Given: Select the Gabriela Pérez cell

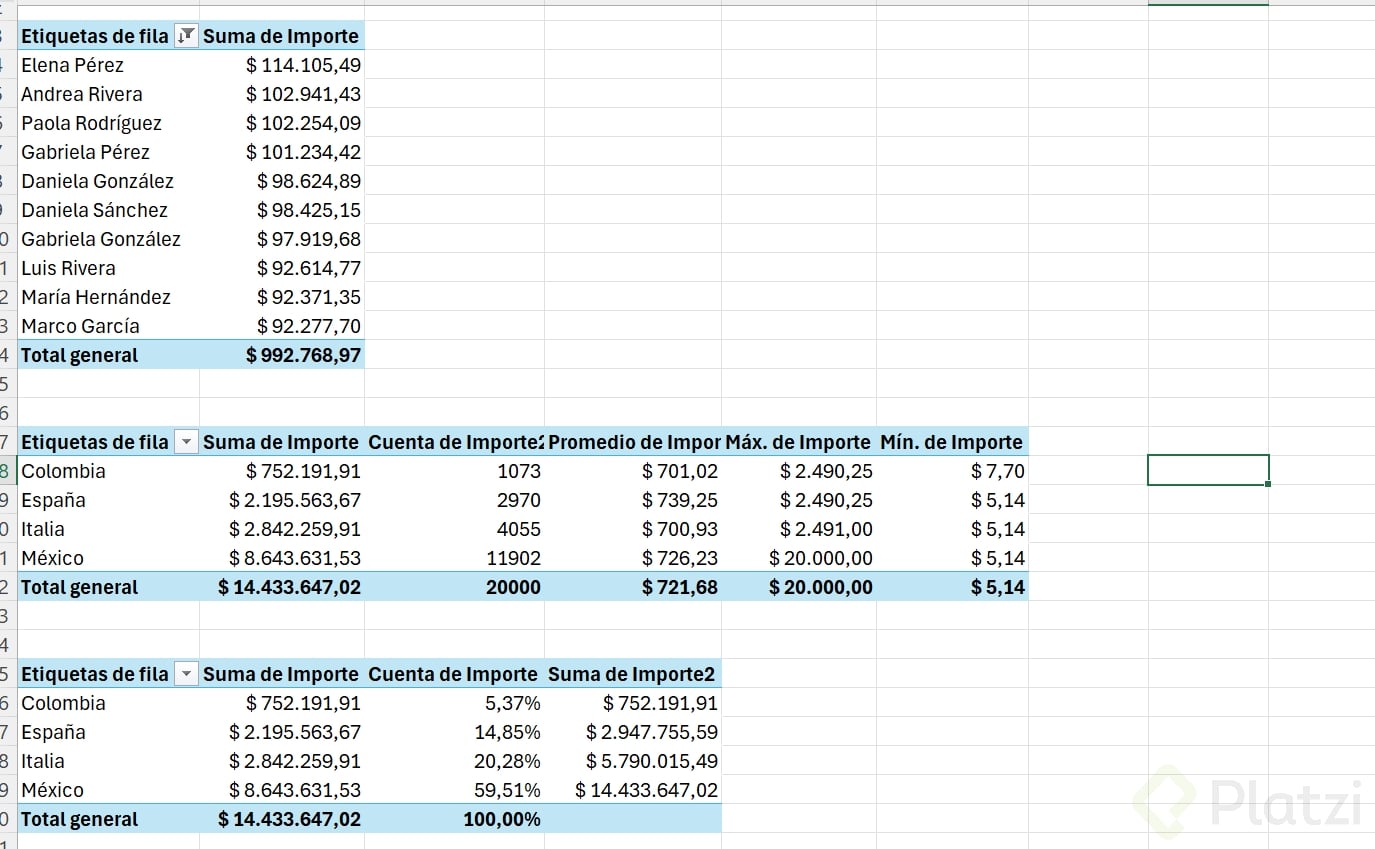Looking at the screenshot, I should coord(85,152).
